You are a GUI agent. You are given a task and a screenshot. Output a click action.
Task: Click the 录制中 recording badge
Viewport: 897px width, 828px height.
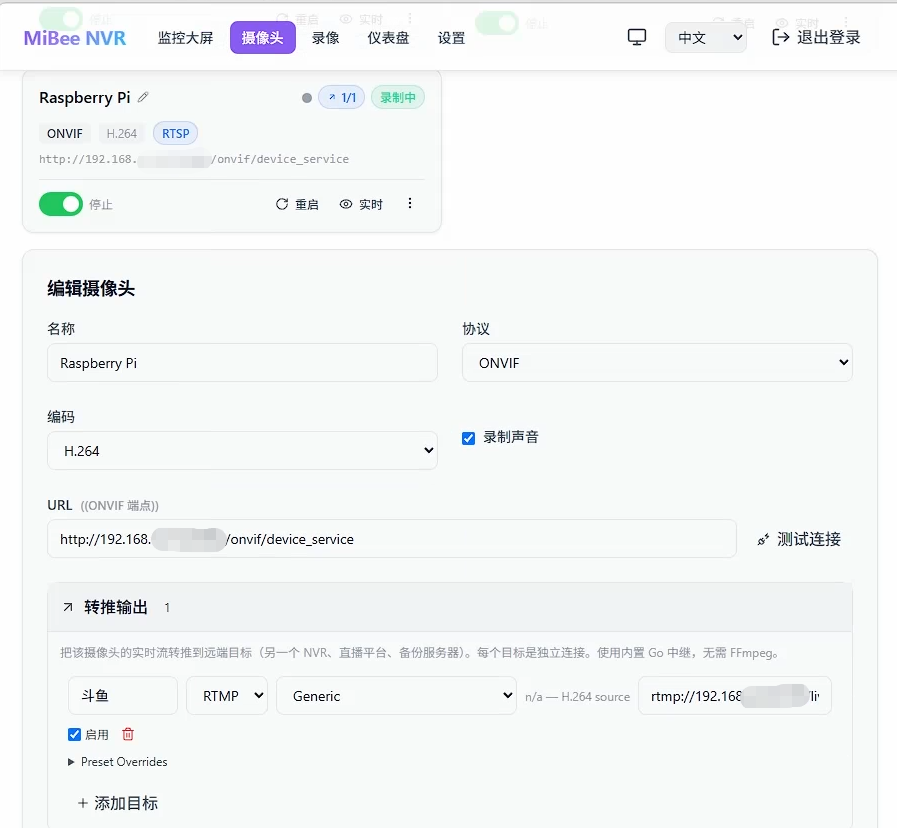point(398,98)
